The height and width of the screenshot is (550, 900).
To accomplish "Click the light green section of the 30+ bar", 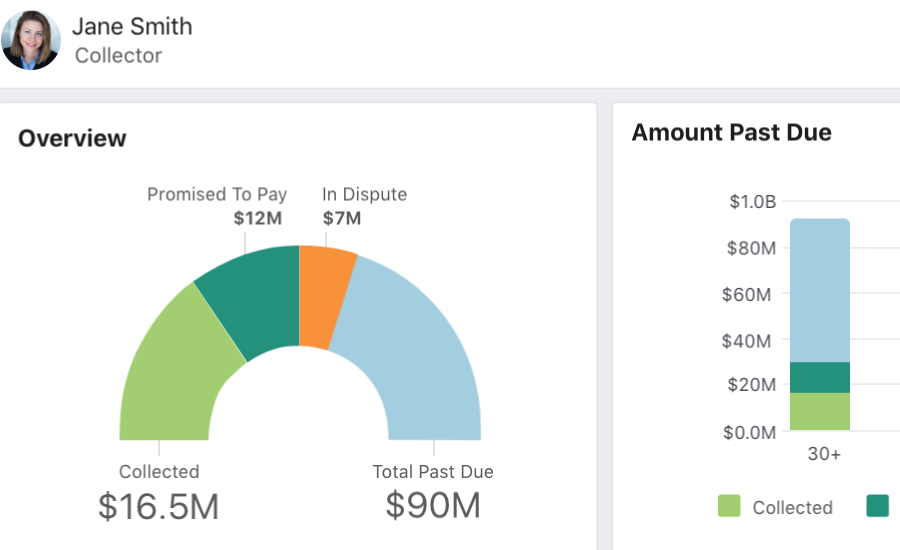I will 820,411.
